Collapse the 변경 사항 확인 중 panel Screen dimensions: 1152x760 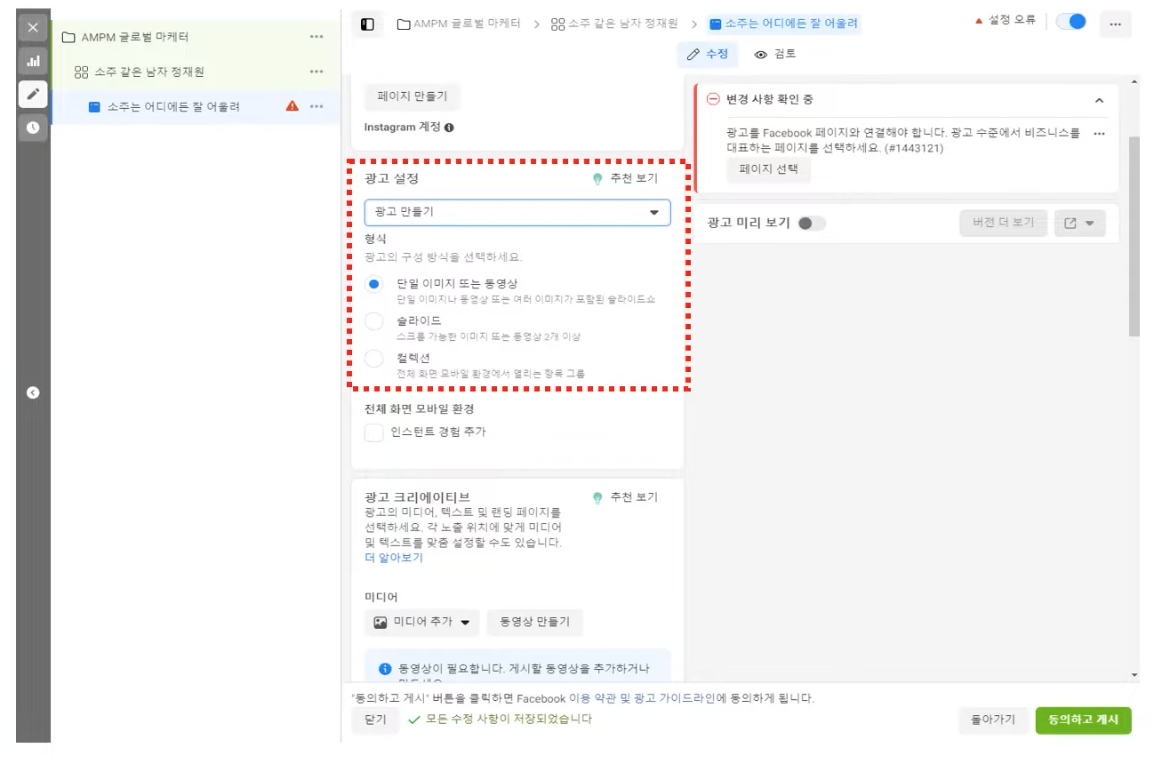tap(1099, 100)
